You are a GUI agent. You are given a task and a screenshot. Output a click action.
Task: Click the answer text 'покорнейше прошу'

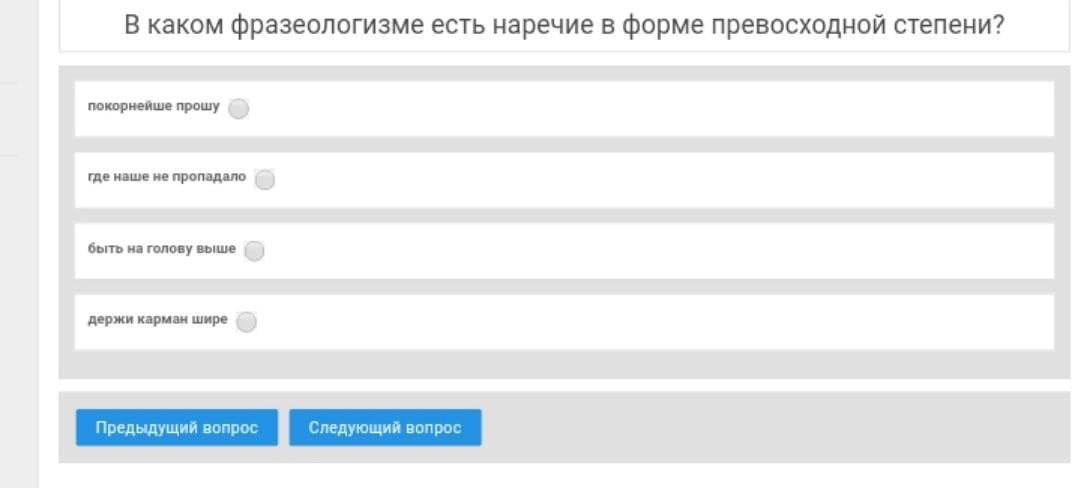[x=153, y=107]
